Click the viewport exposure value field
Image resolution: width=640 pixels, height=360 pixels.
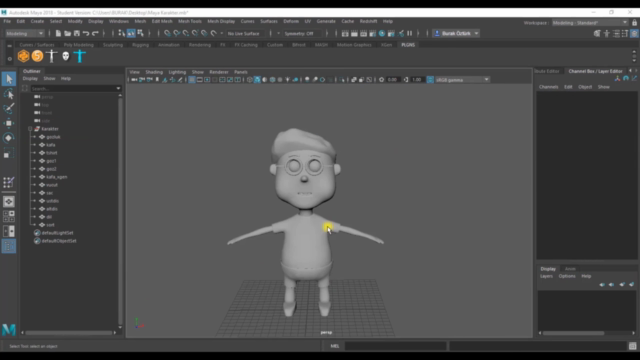(393, 80)
